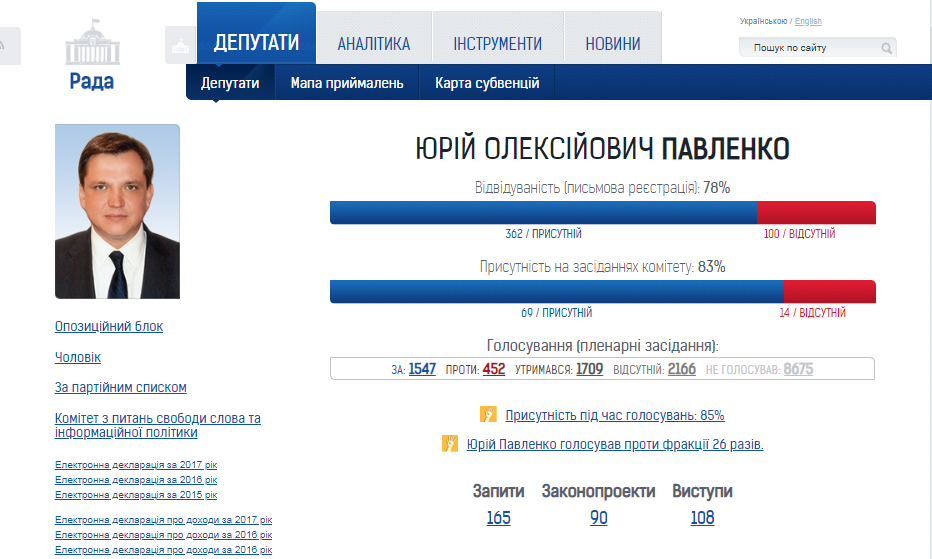Click the УТРИМАВСЯ count 1709
The height and width of the screenshot is (559, 932).
[590, 369]
